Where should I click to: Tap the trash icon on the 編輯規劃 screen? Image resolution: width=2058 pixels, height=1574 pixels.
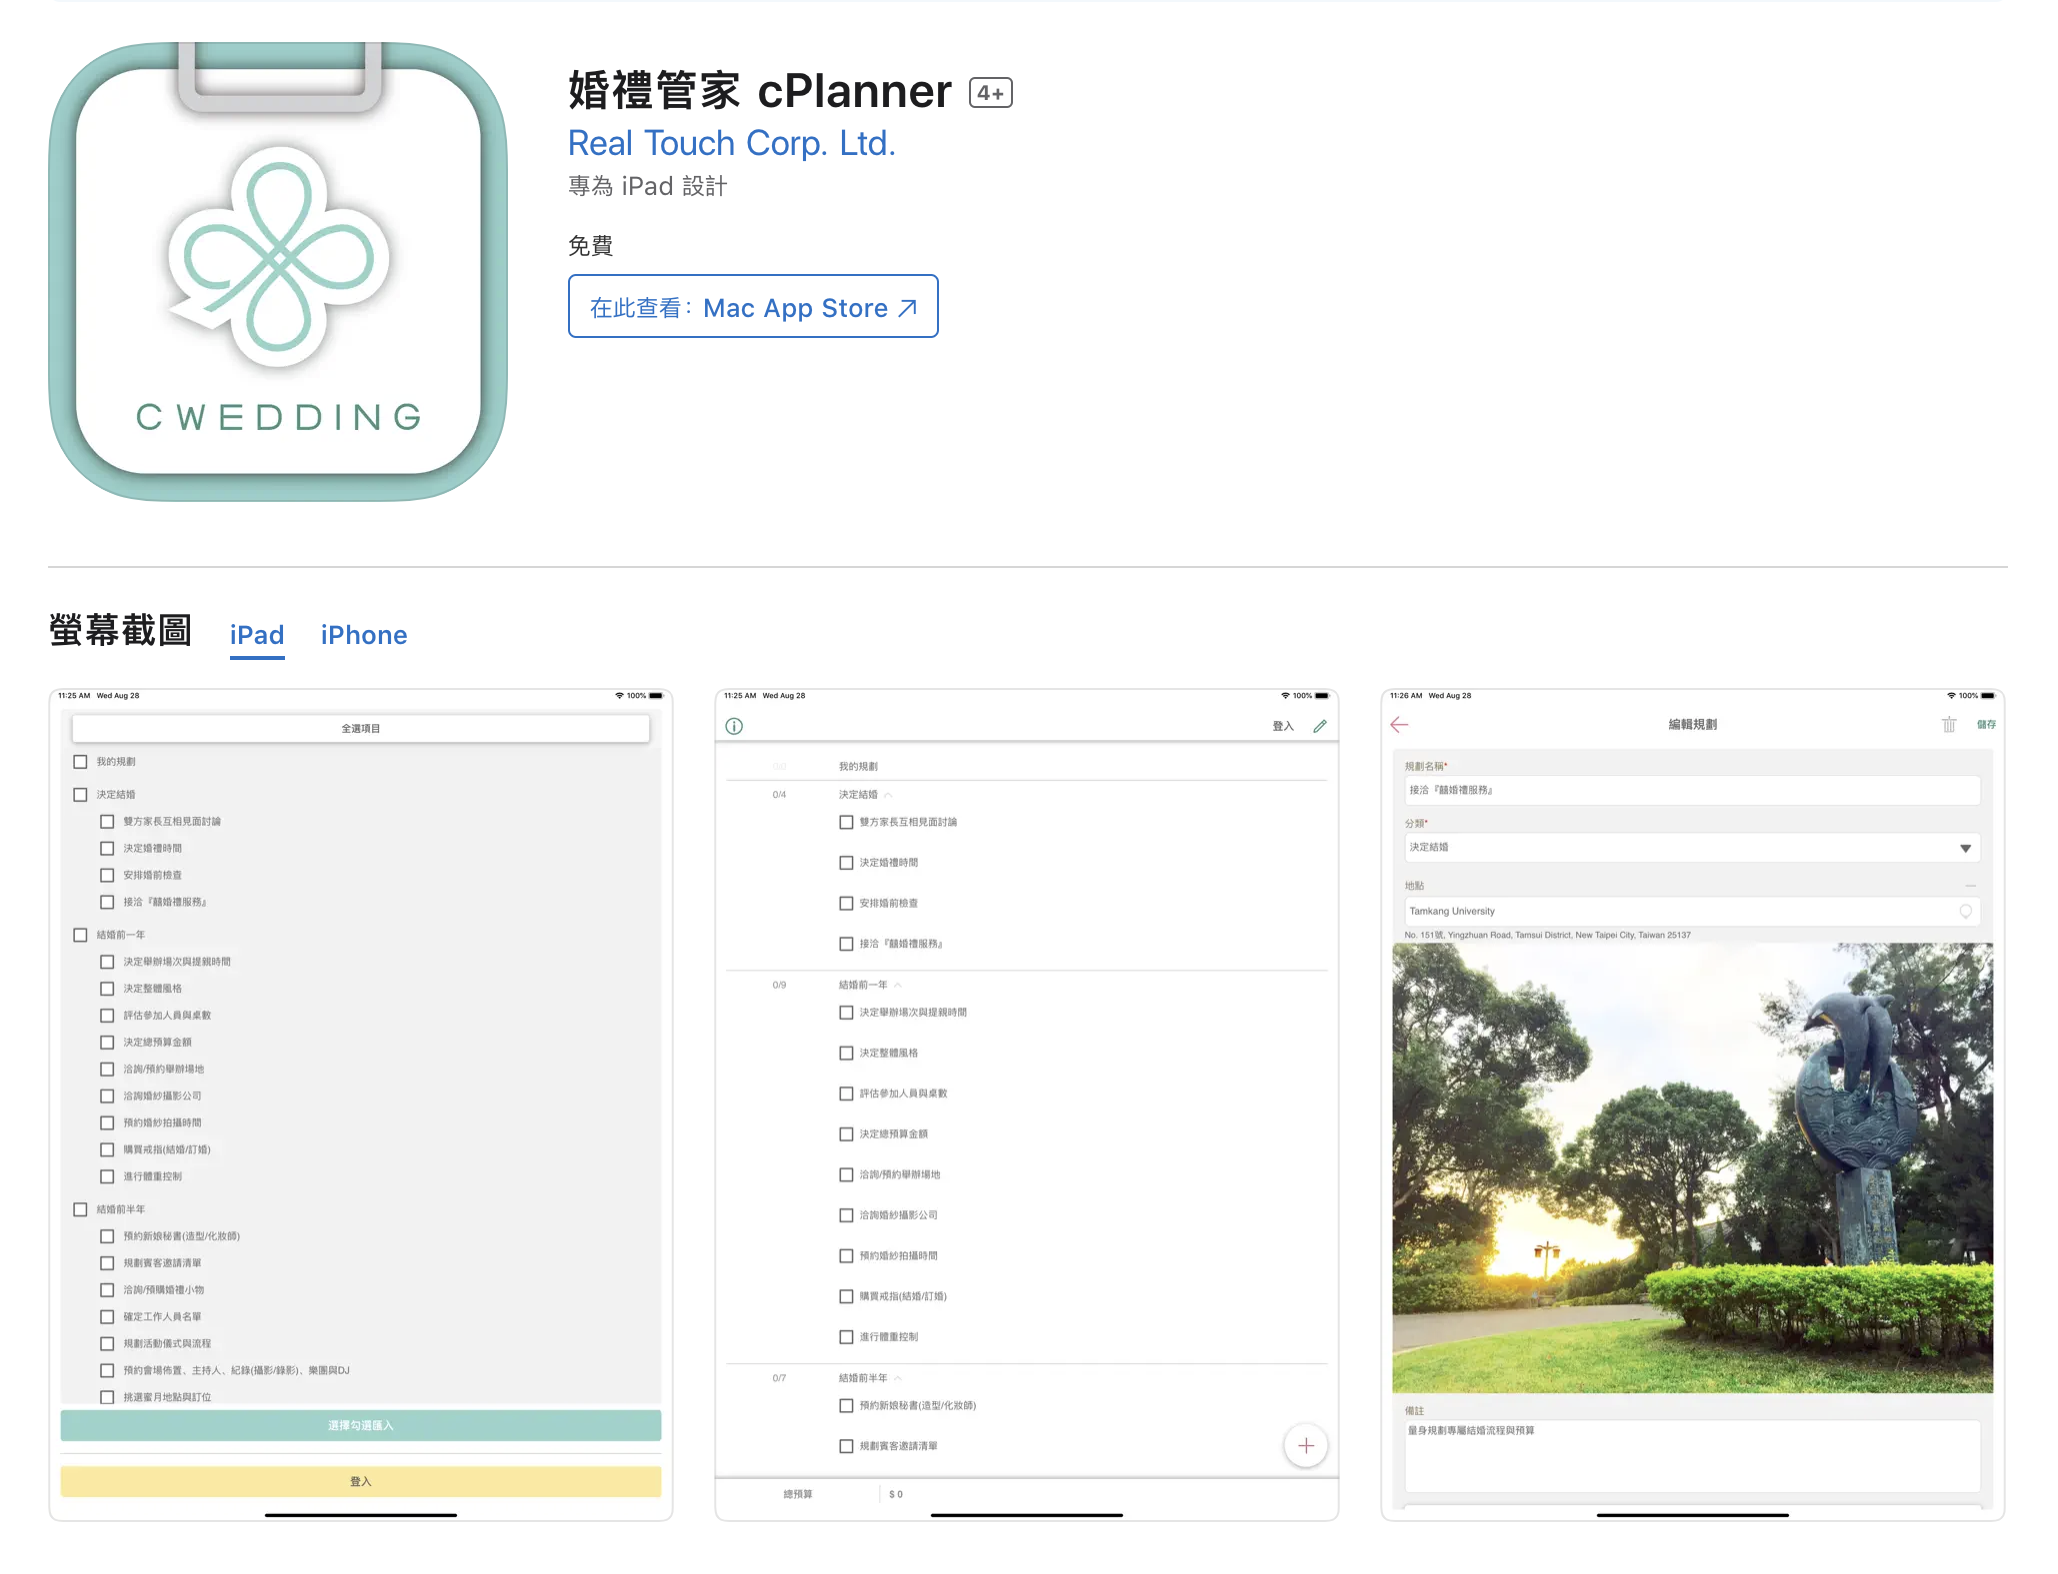[x=1949, y=725]
